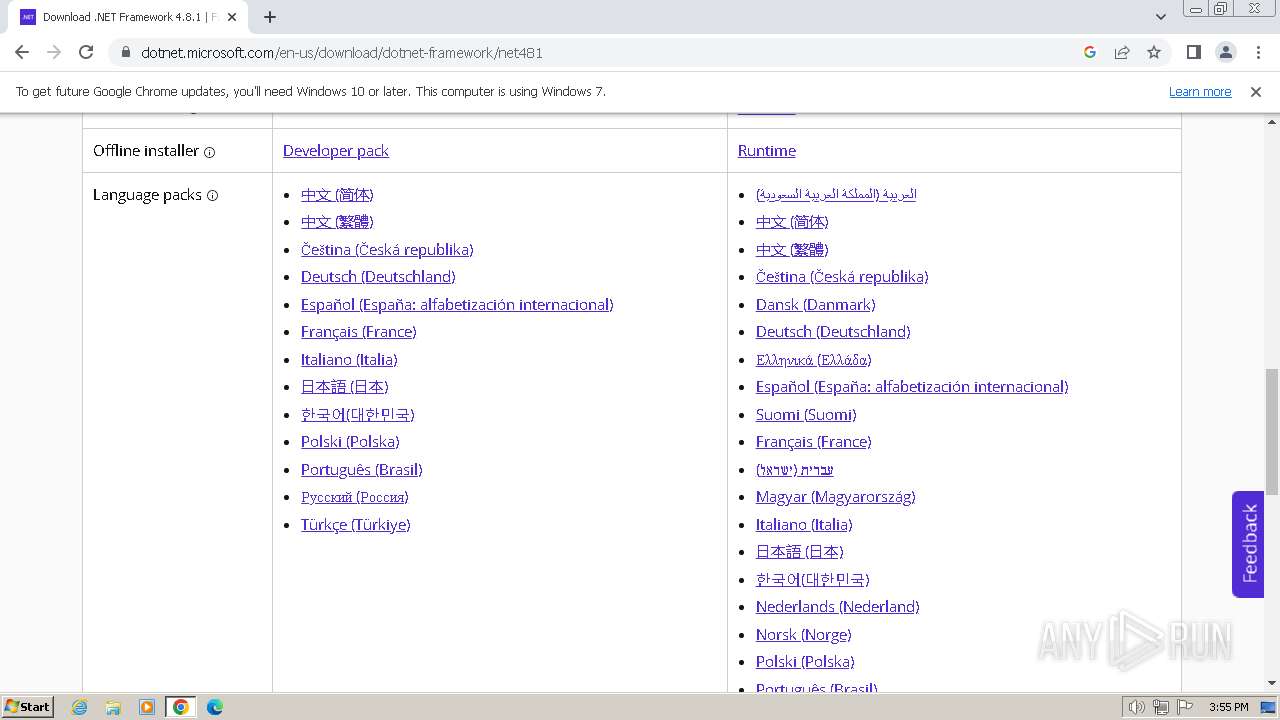Show info for Language packs

[212, 196]
